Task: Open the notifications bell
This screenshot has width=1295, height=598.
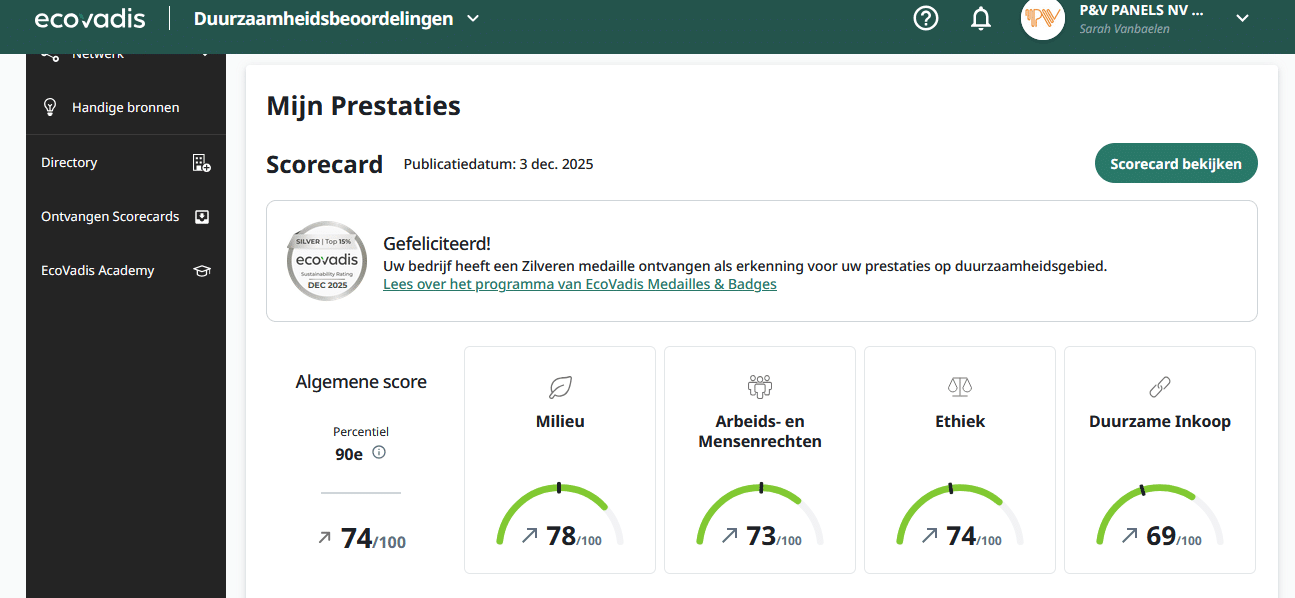Action: (981, 18)
